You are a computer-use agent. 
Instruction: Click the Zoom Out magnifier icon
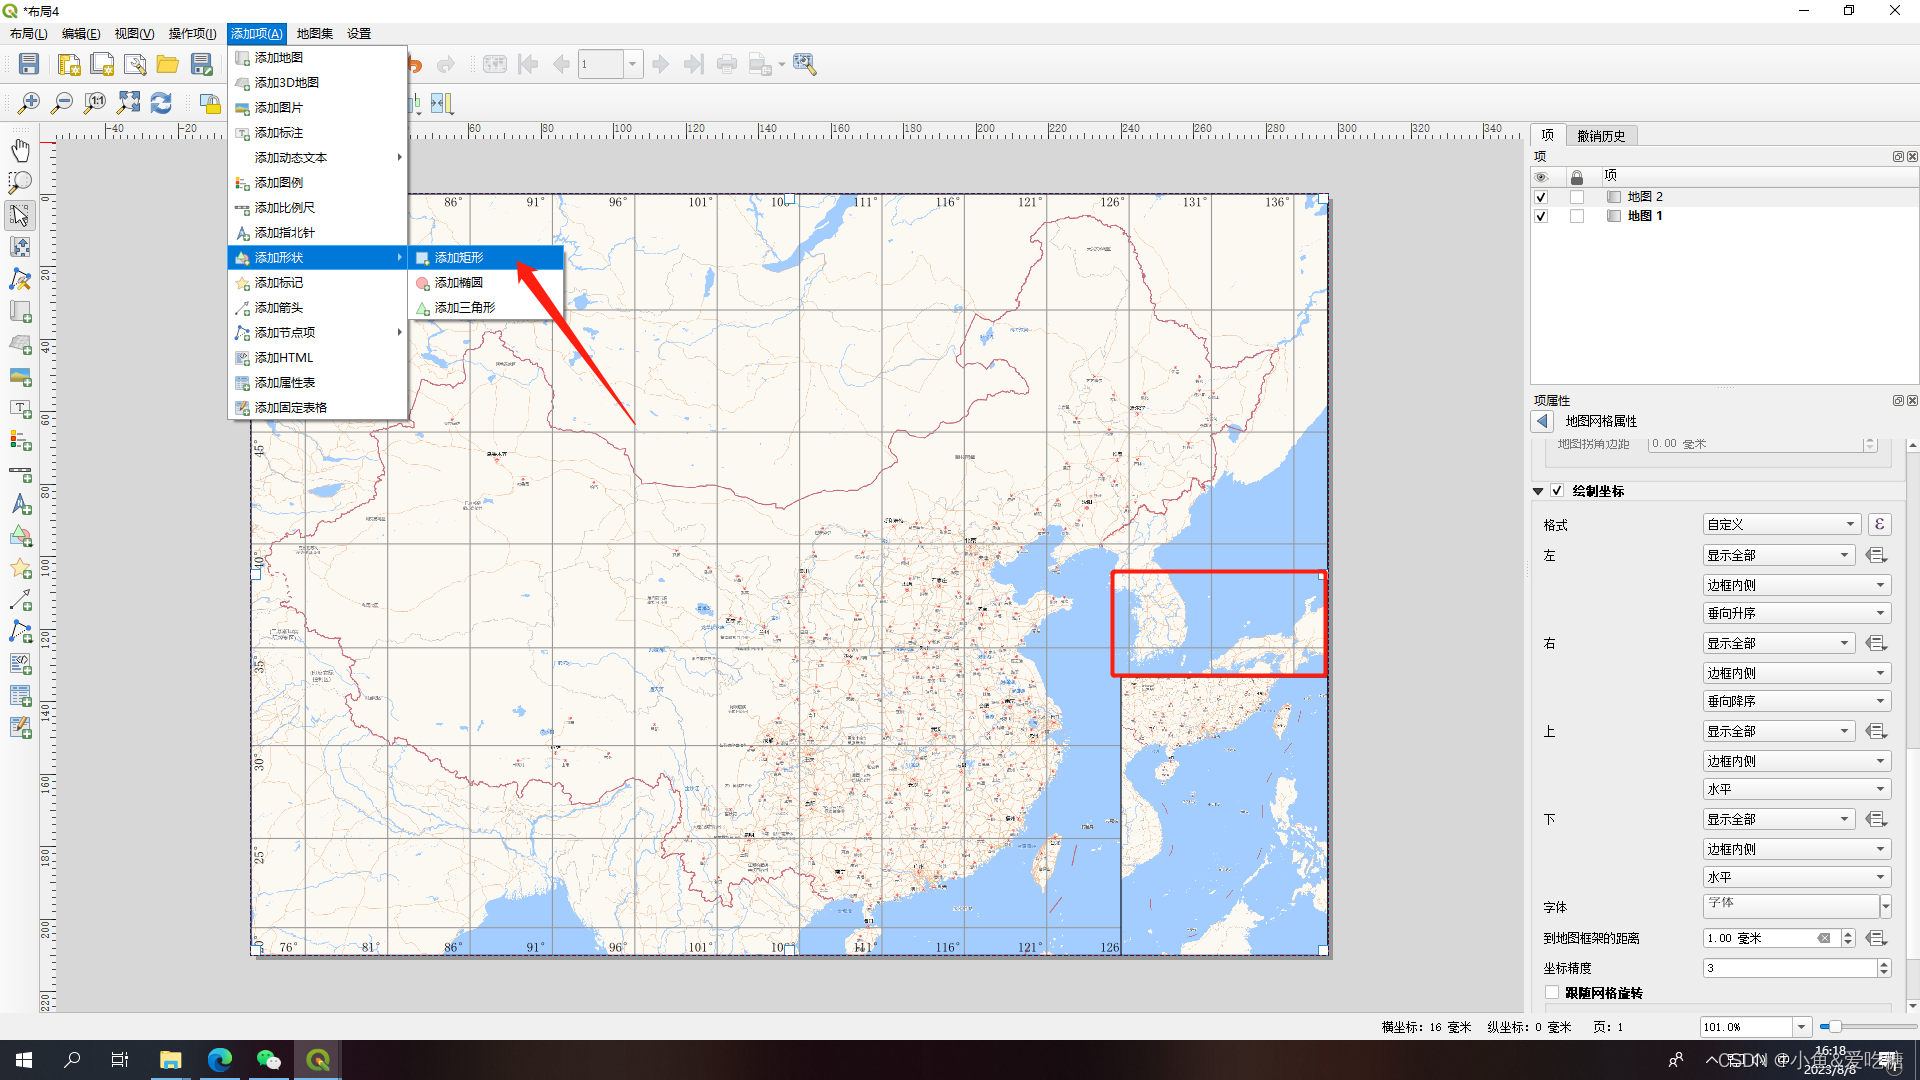click(x=62, y=103)
